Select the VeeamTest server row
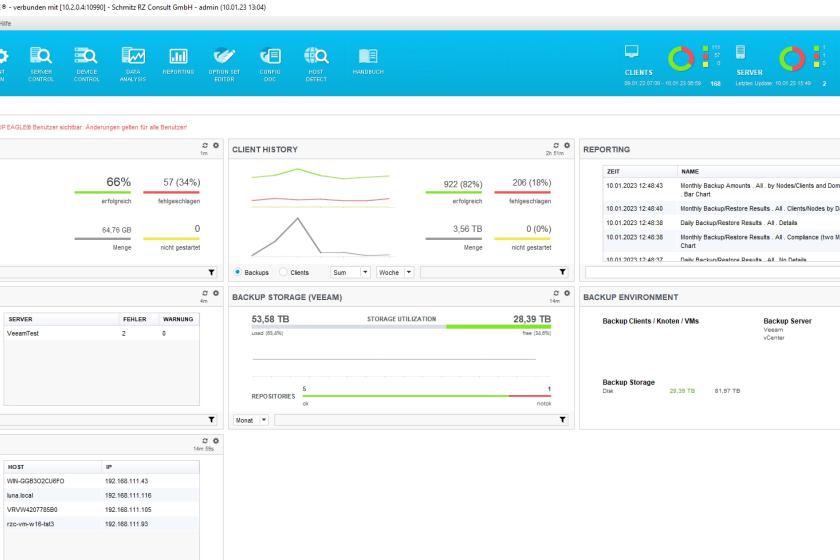The width and height of the screenshot is (840, 560). pyautogui.click(x=102, y=333)
